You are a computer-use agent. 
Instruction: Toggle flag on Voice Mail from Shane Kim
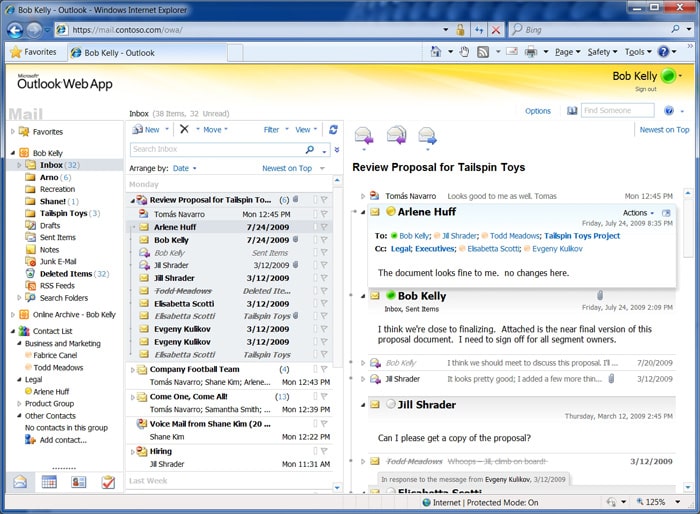click(x=325, y=423)
